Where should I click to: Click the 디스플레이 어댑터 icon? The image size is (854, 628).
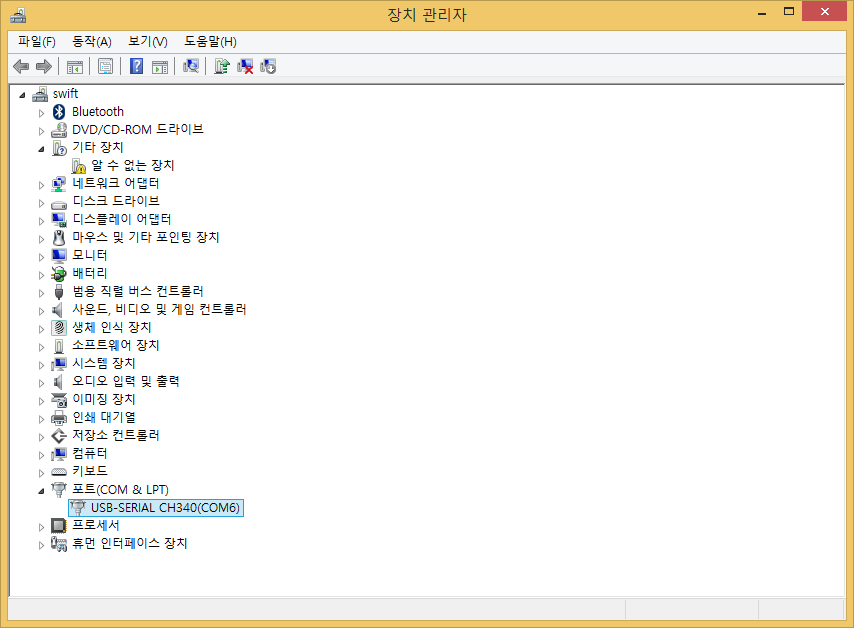(59, 220)
